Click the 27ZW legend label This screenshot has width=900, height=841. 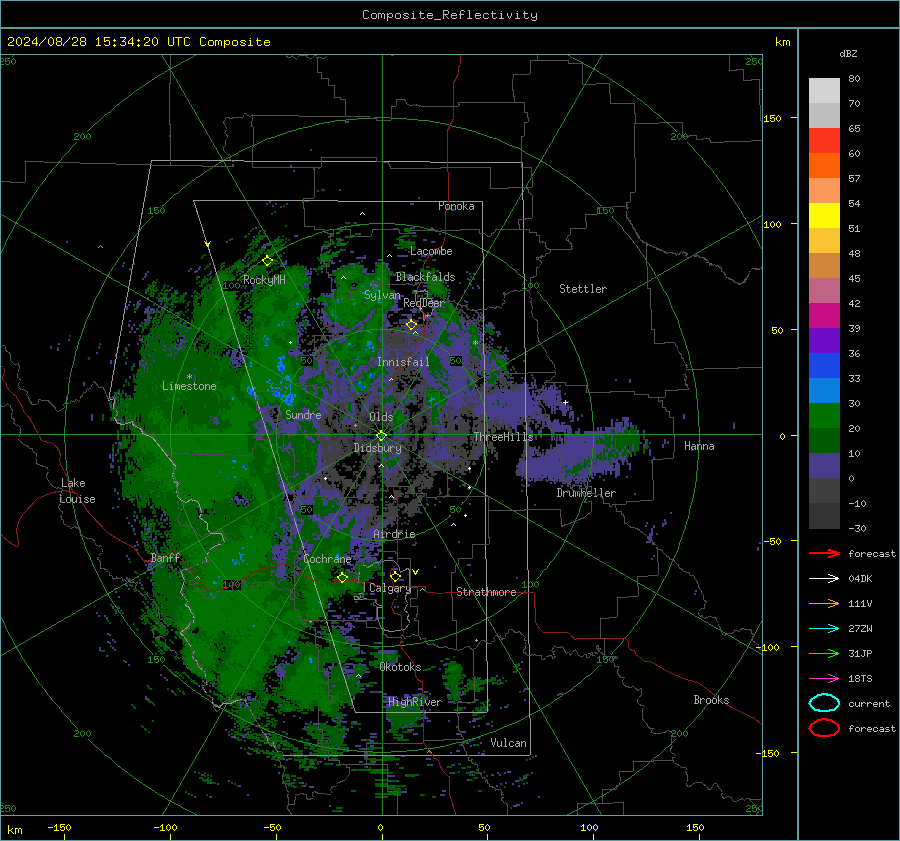point(860,629)
